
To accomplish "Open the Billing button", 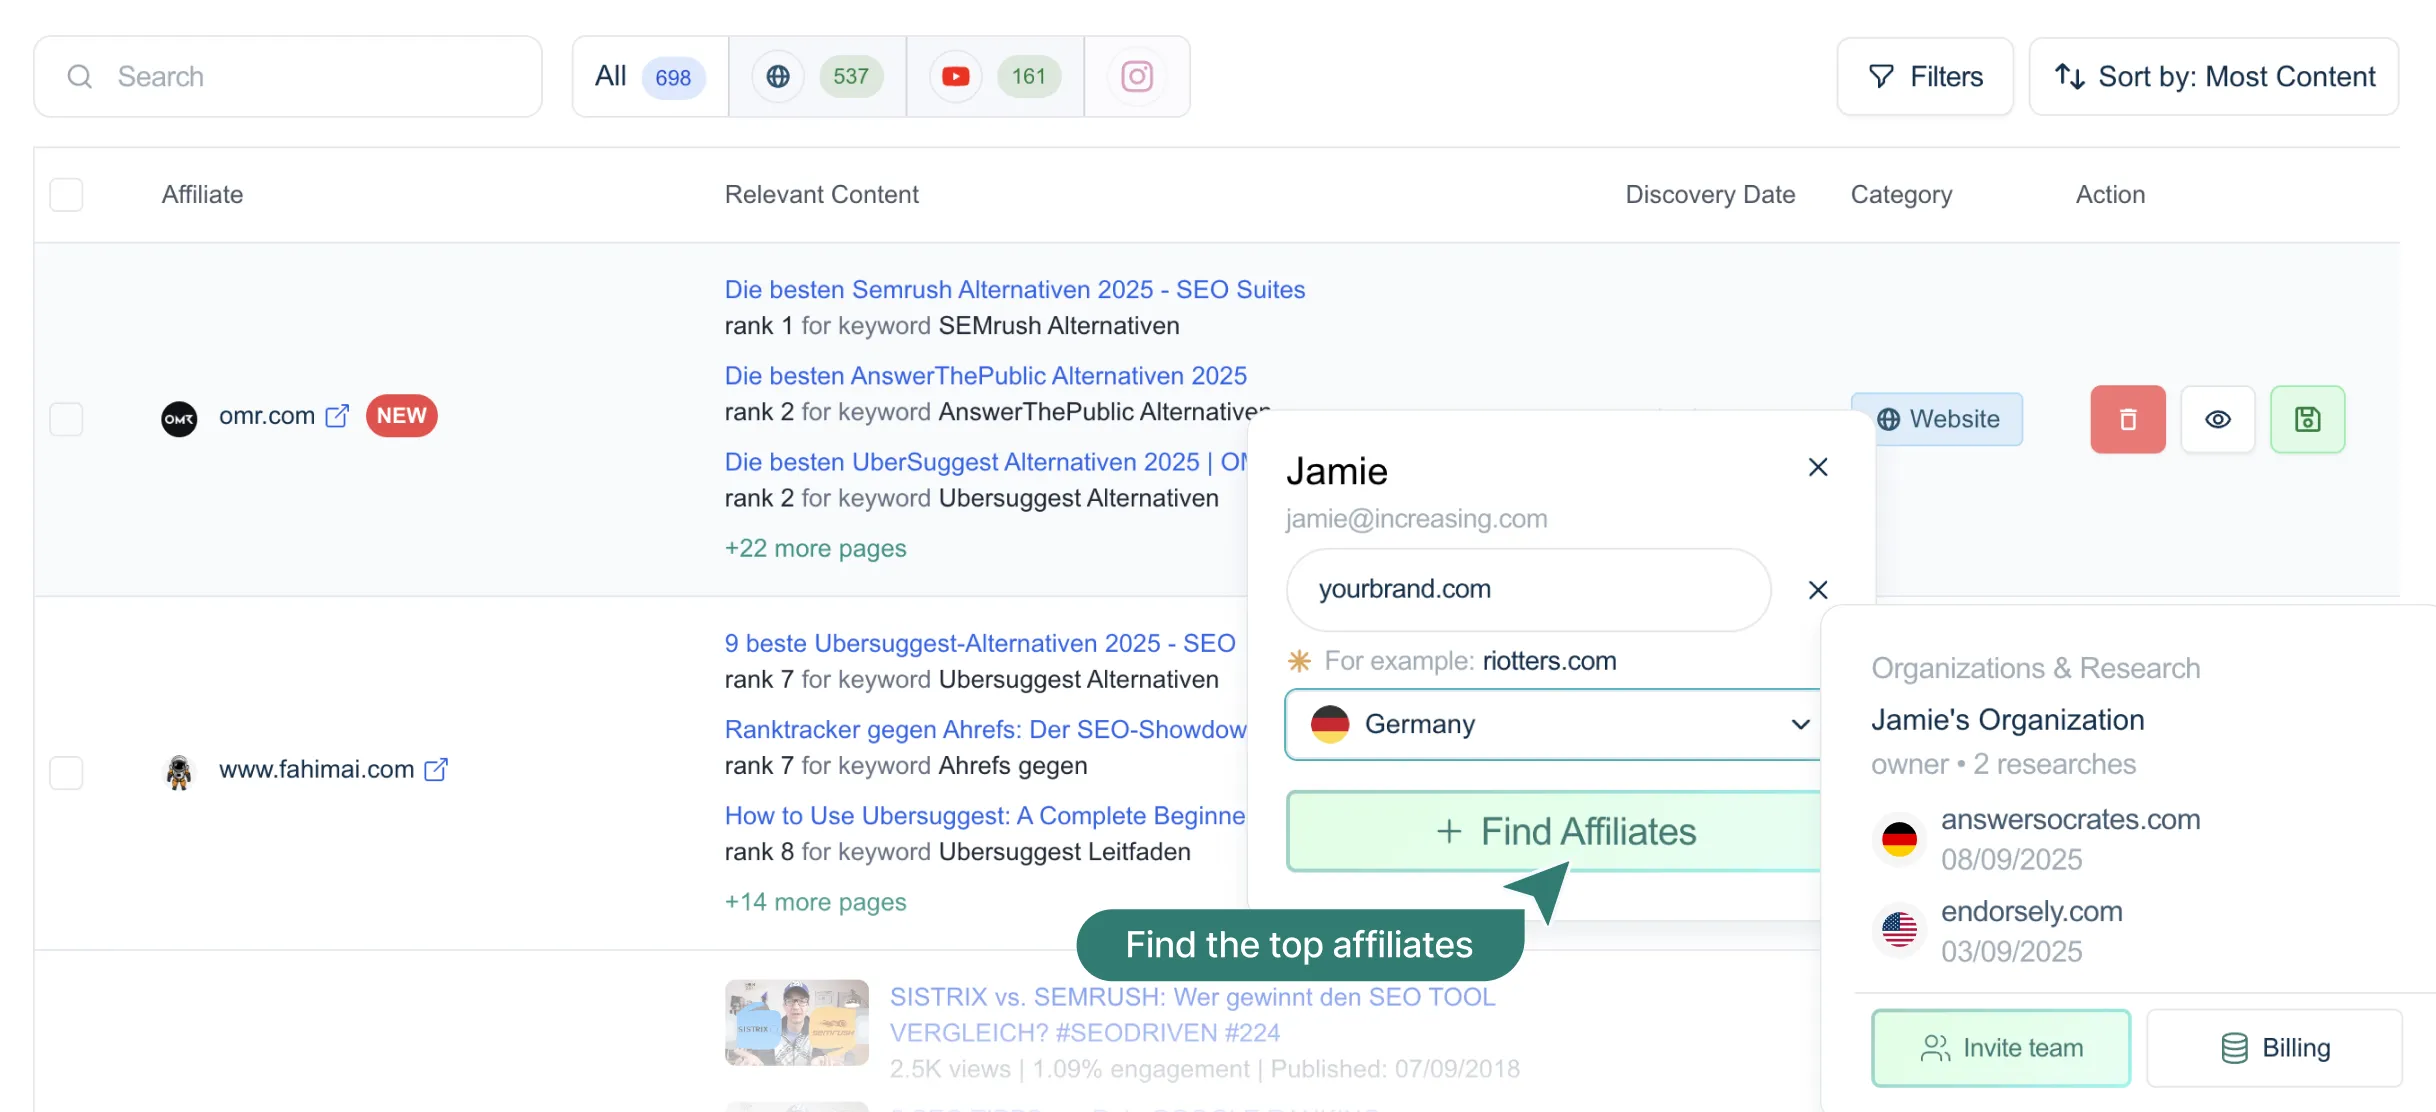I will (x=2275, y=1048).
